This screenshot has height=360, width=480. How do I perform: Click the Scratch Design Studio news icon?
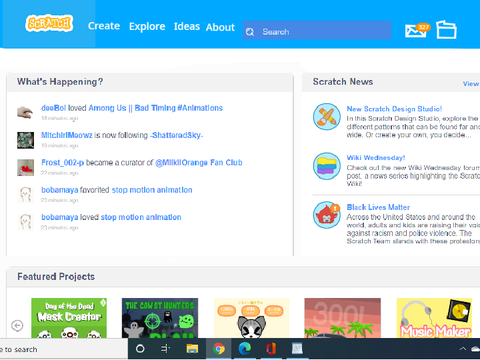click(327, 117)
